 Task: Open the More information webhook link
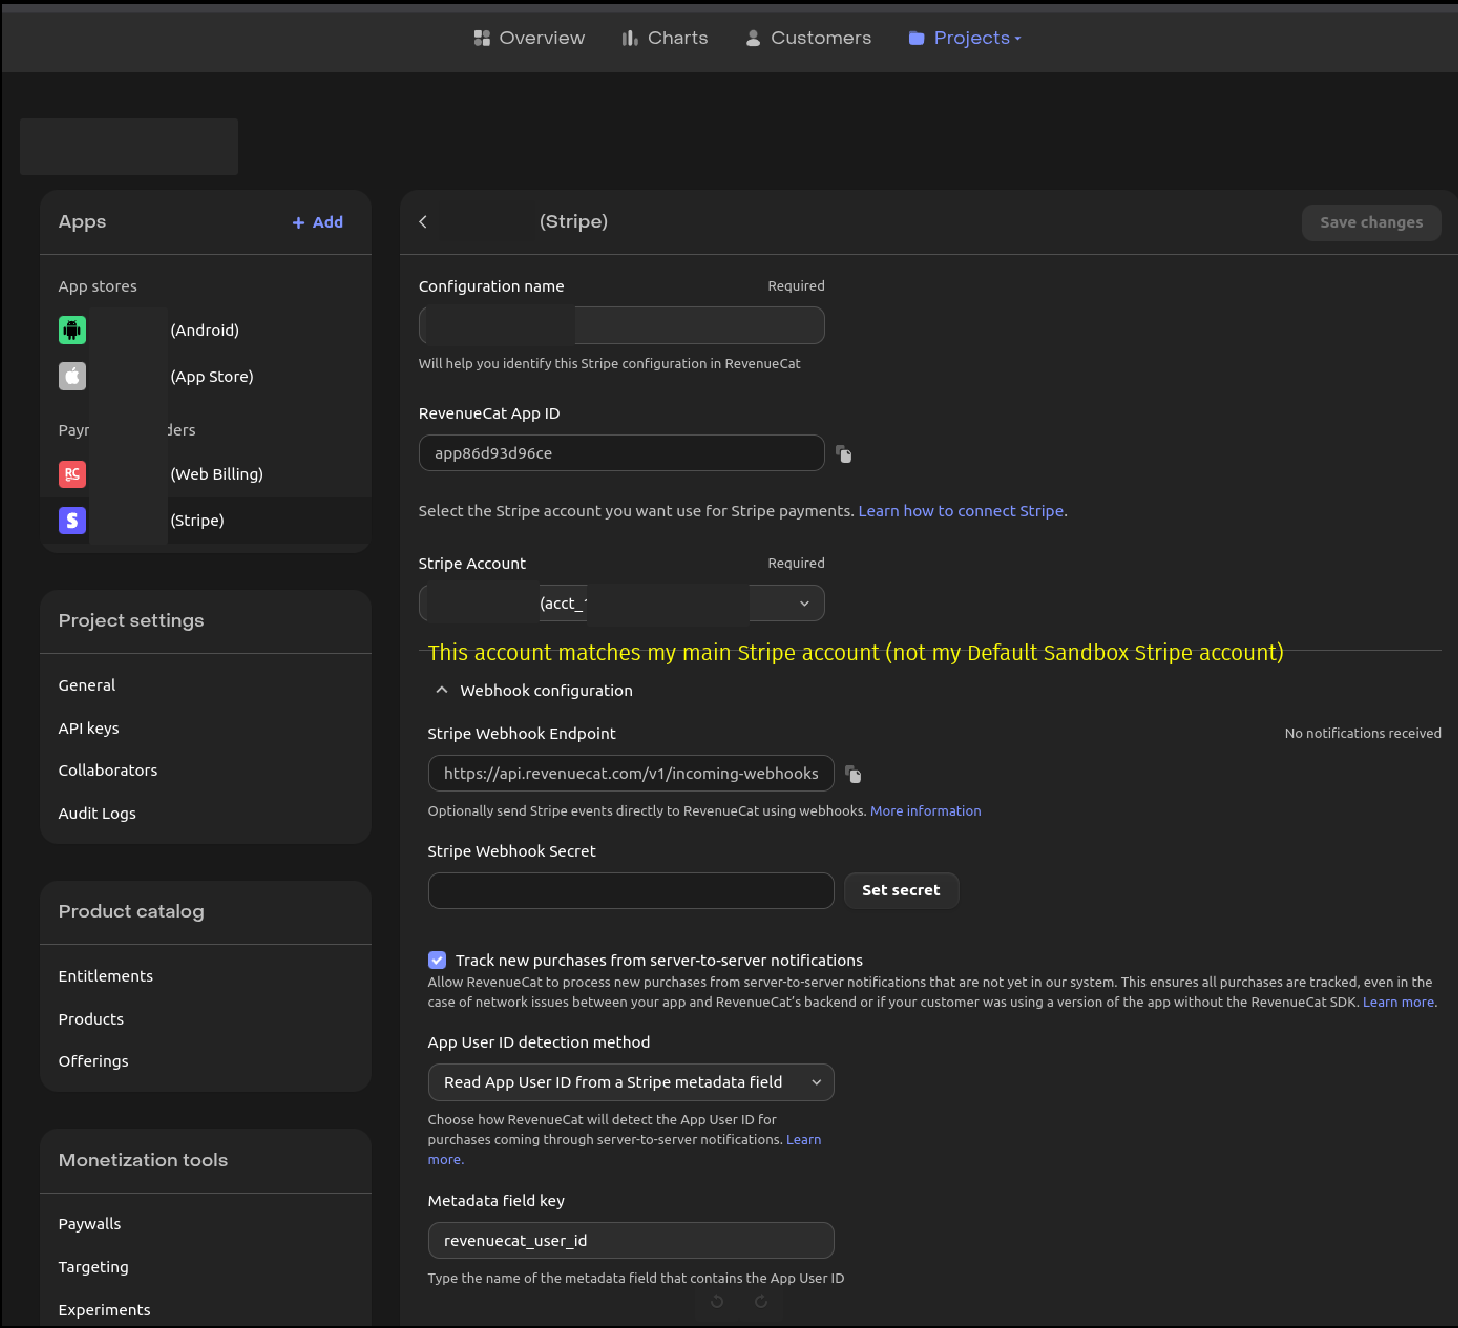tap(926, 811)
